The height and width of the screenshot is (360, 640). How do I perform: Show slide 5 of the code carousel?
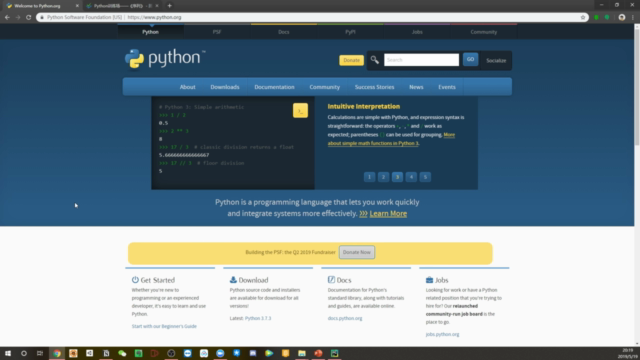pyautogui.click(x=425, y=177)
